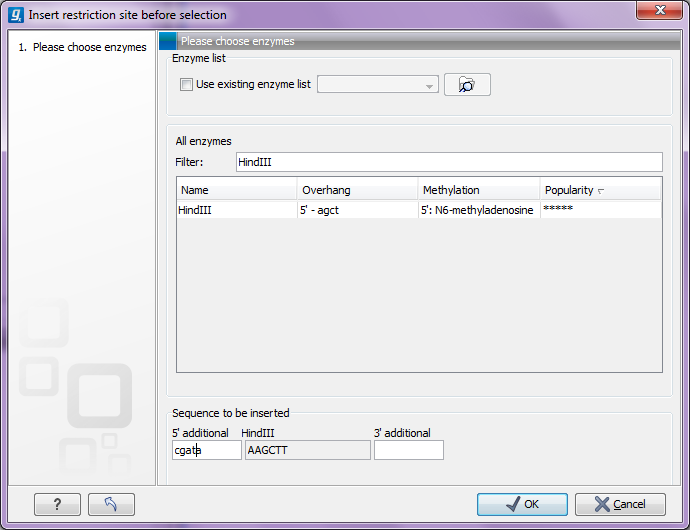Click the Cancel button
Screen dimensions: 690x530
620,504
